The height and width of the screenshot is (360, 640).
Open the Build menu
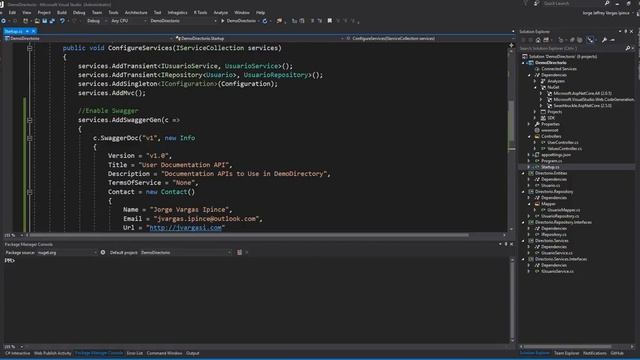[x=62, y=13]
